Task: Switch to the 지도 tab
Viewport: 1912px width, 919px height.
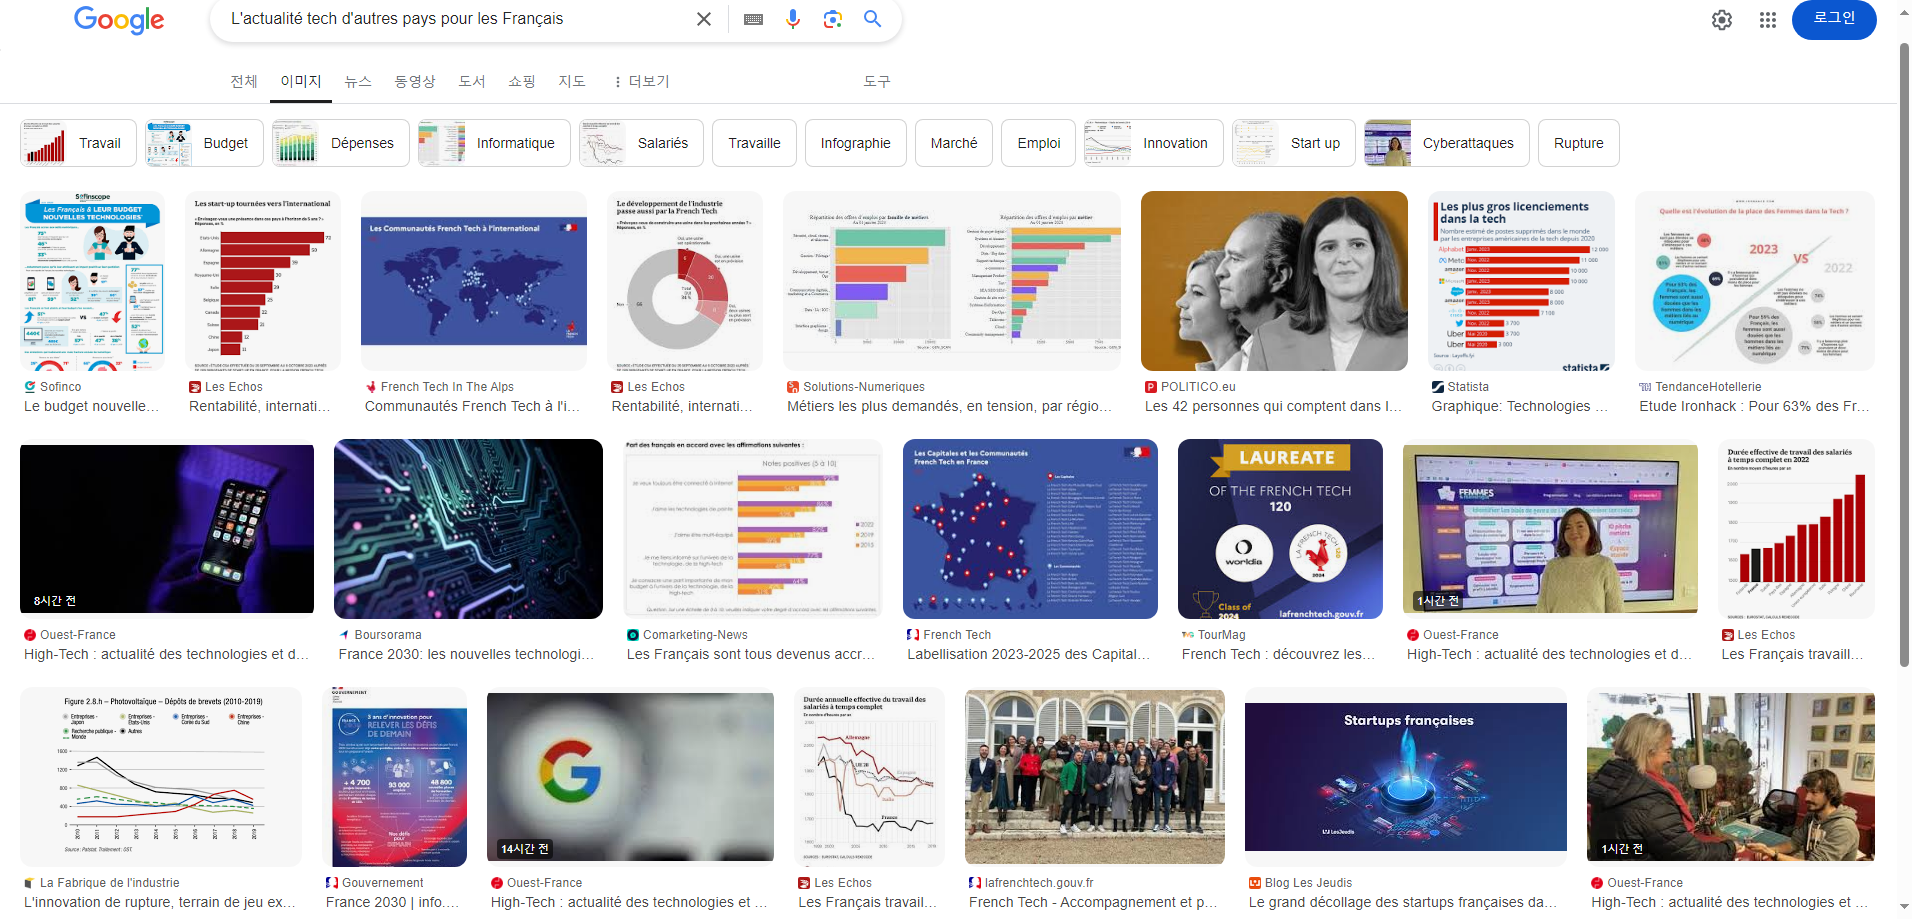Action: [572, 81]
